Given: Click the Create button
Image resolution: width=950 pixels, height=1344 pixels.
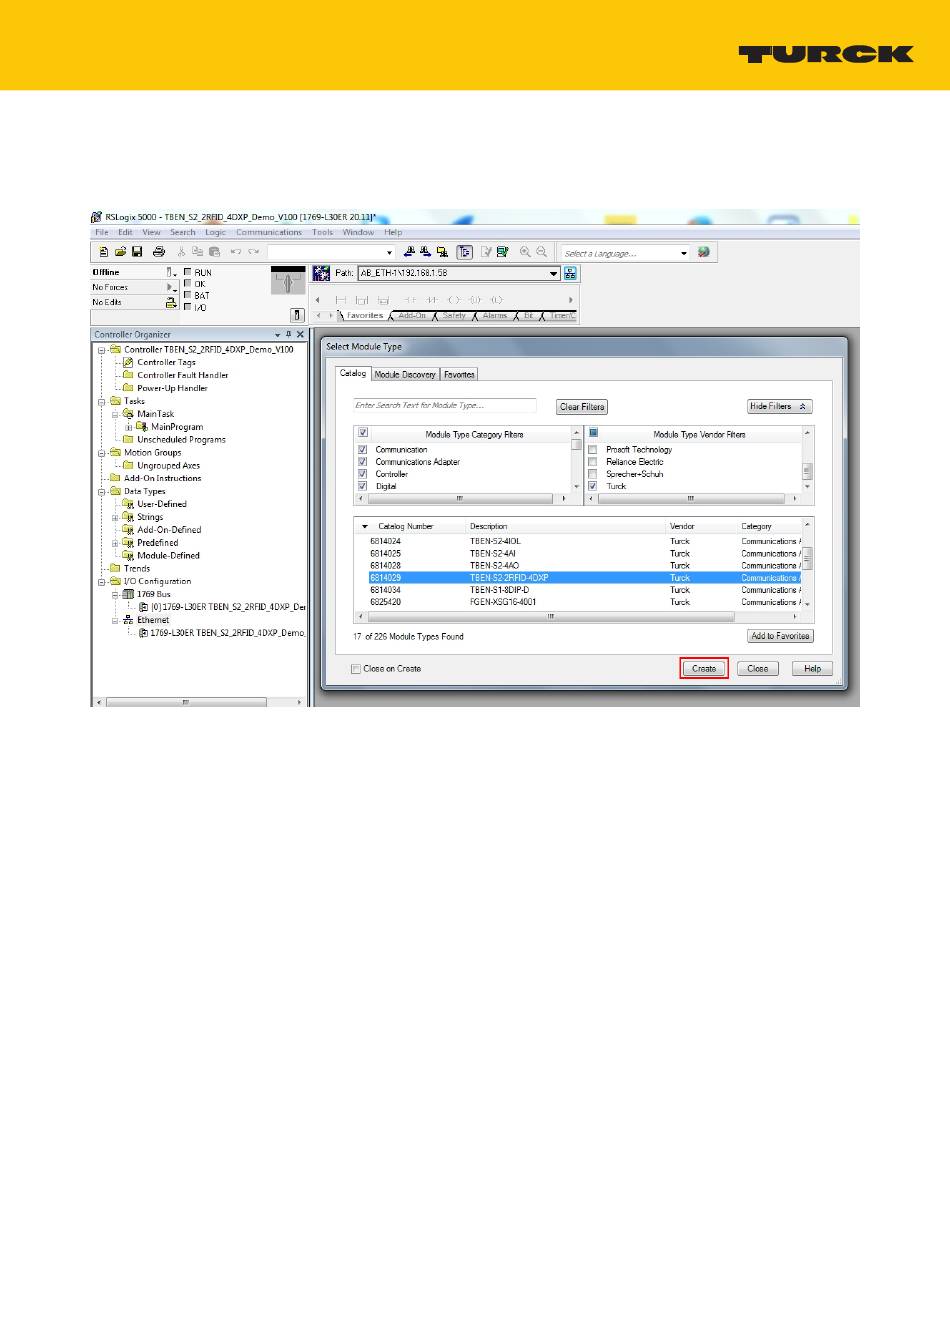Looking at the screenshot, I should tap(704, 669).
